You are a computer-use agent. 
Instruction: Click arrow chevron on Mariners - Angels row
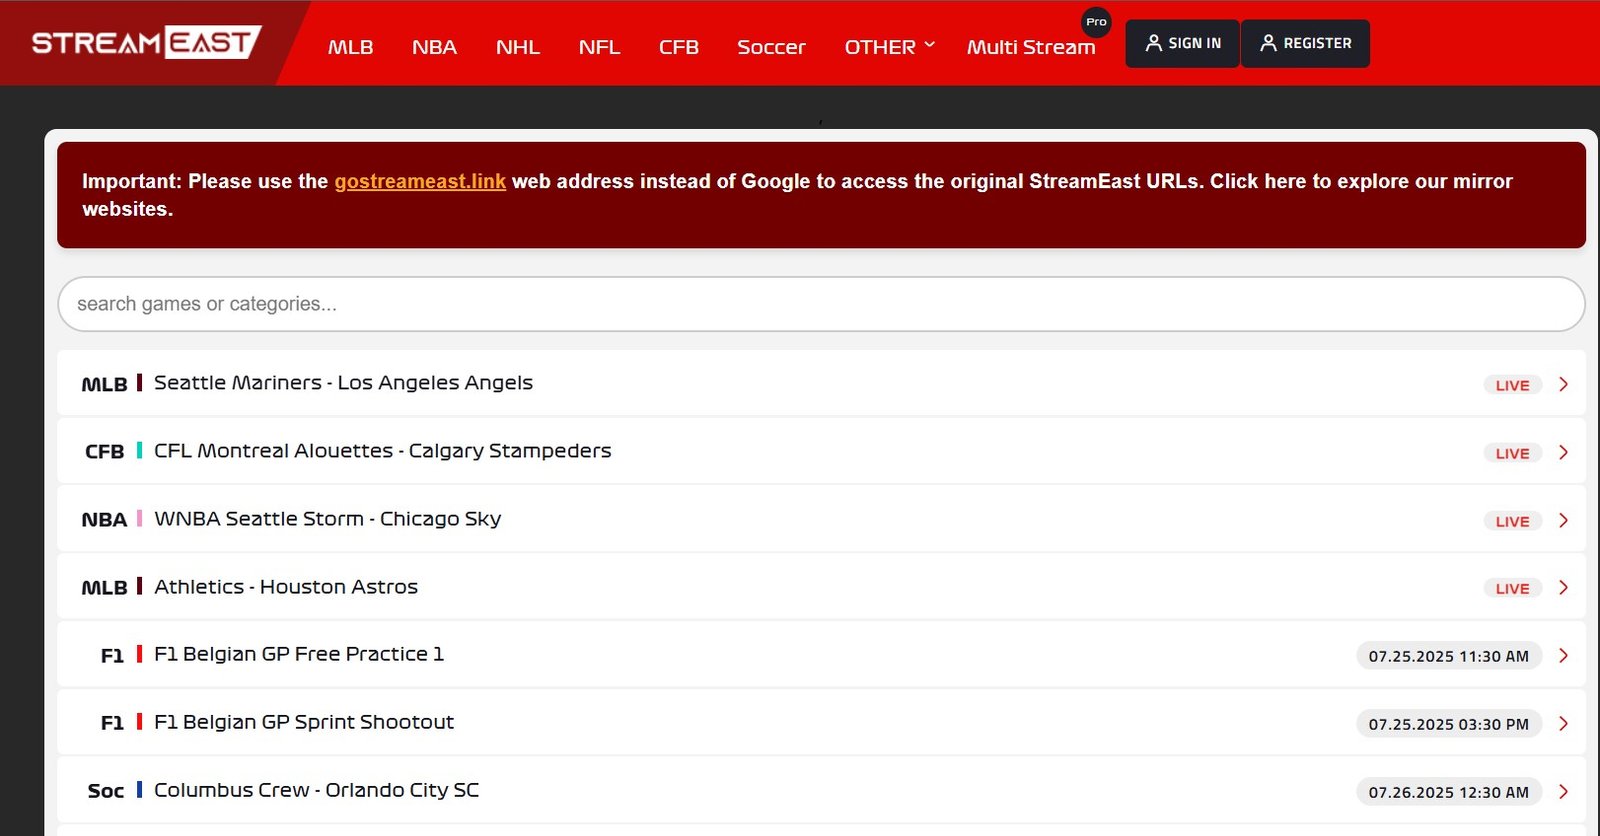(x=1563, y=385)
